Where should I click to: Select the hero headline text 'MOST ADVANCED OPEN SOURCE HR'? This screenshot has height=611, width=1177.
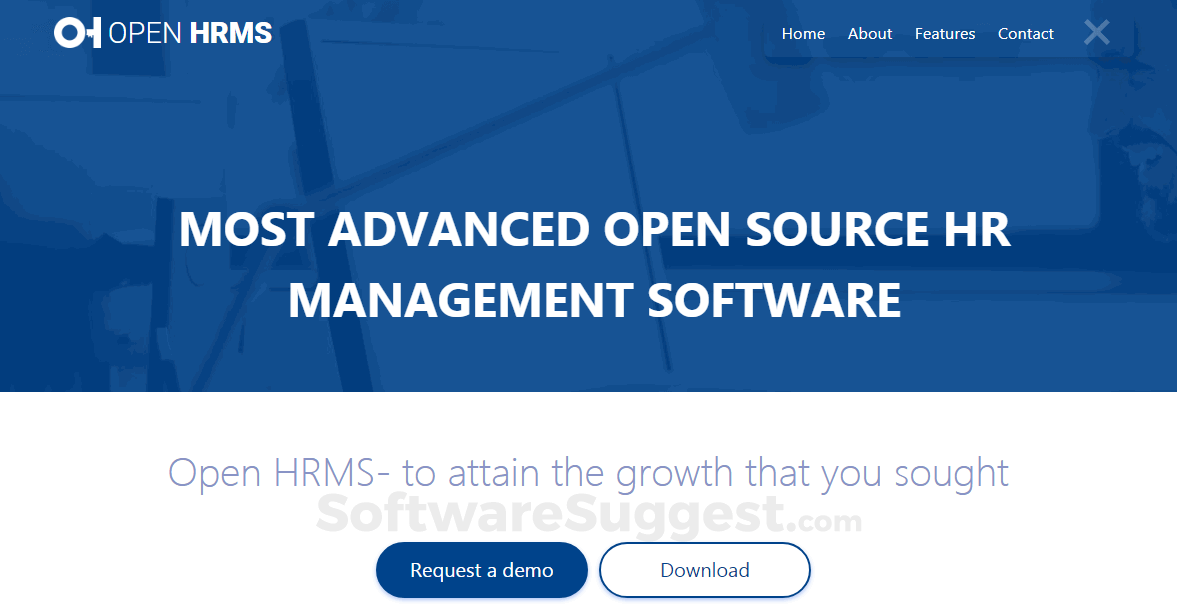click(x=595, y=229)
